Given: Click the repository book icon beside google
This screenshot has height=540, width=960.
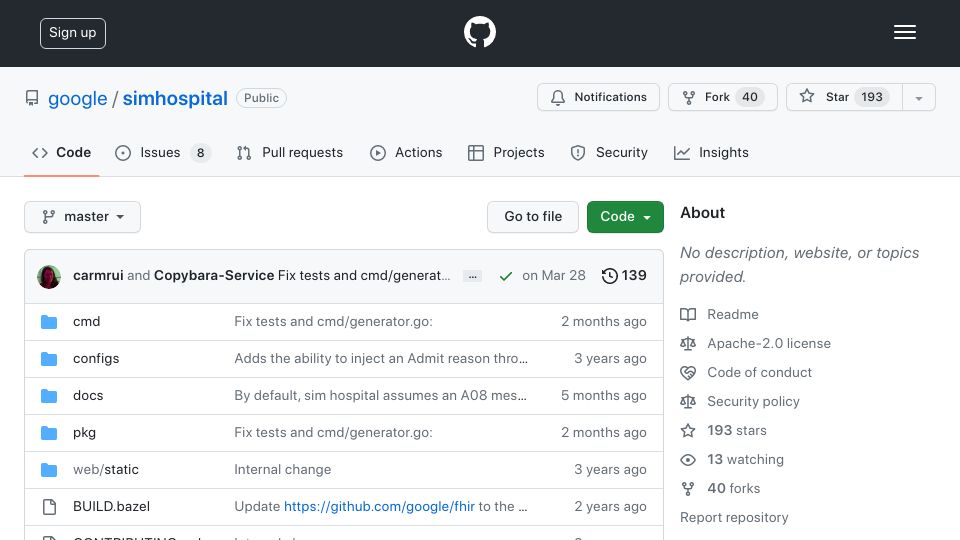Looking at the screenshot, I should [32, 98].
